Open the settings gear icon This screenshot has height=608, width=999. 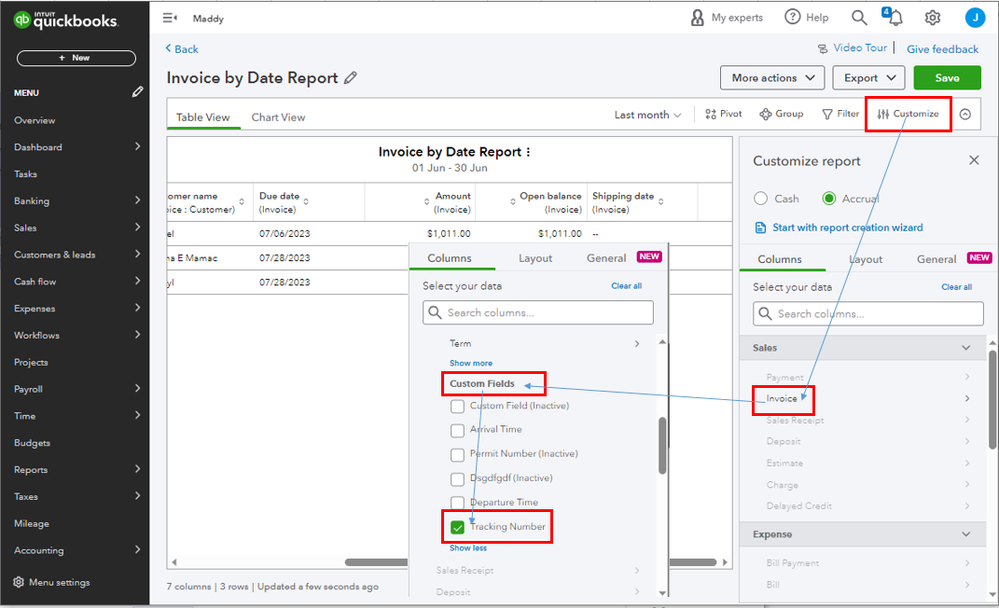coord(932,18)
